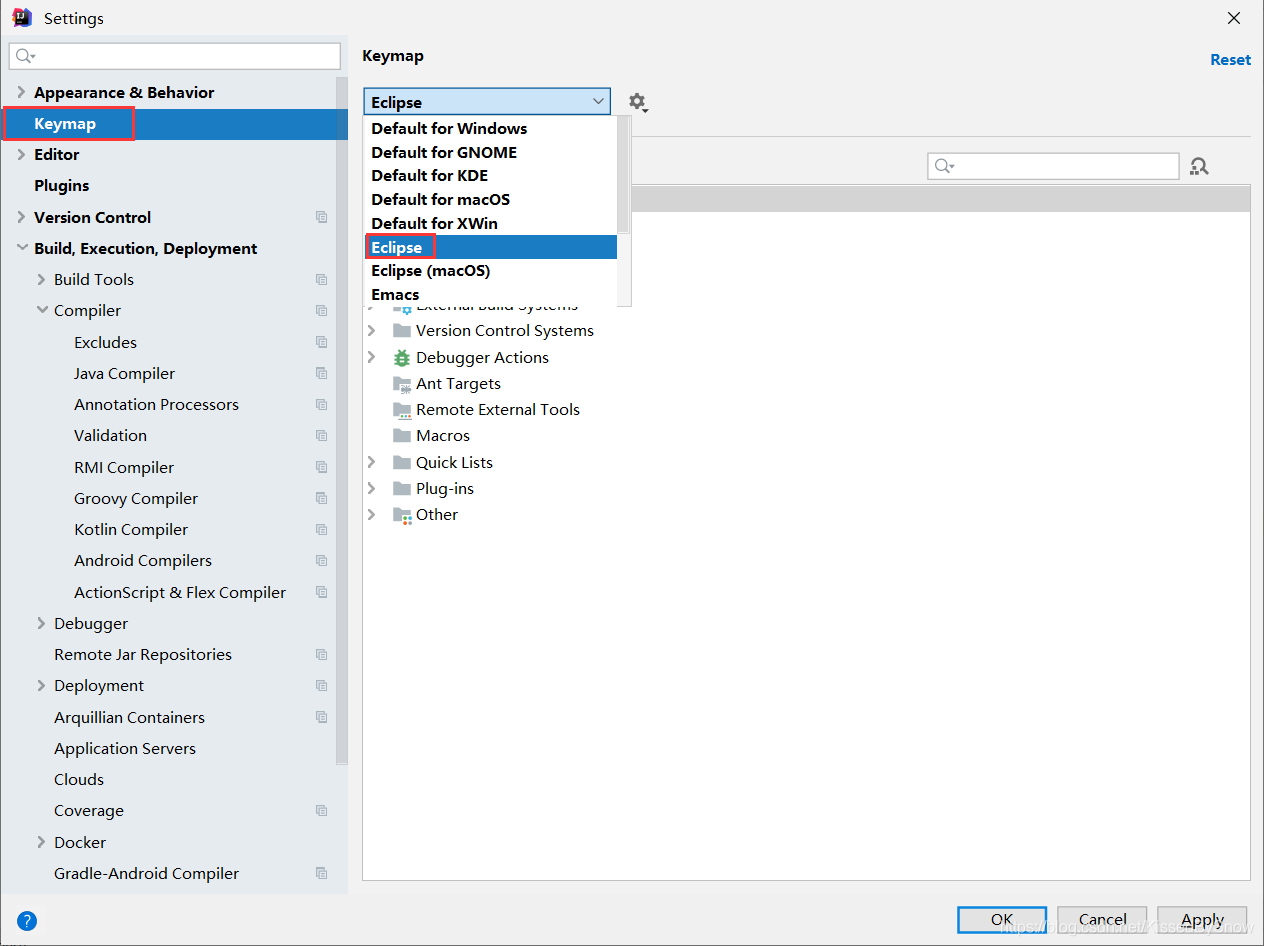
Task: Click project-level icon beside Validation
Action: (322, 435)
